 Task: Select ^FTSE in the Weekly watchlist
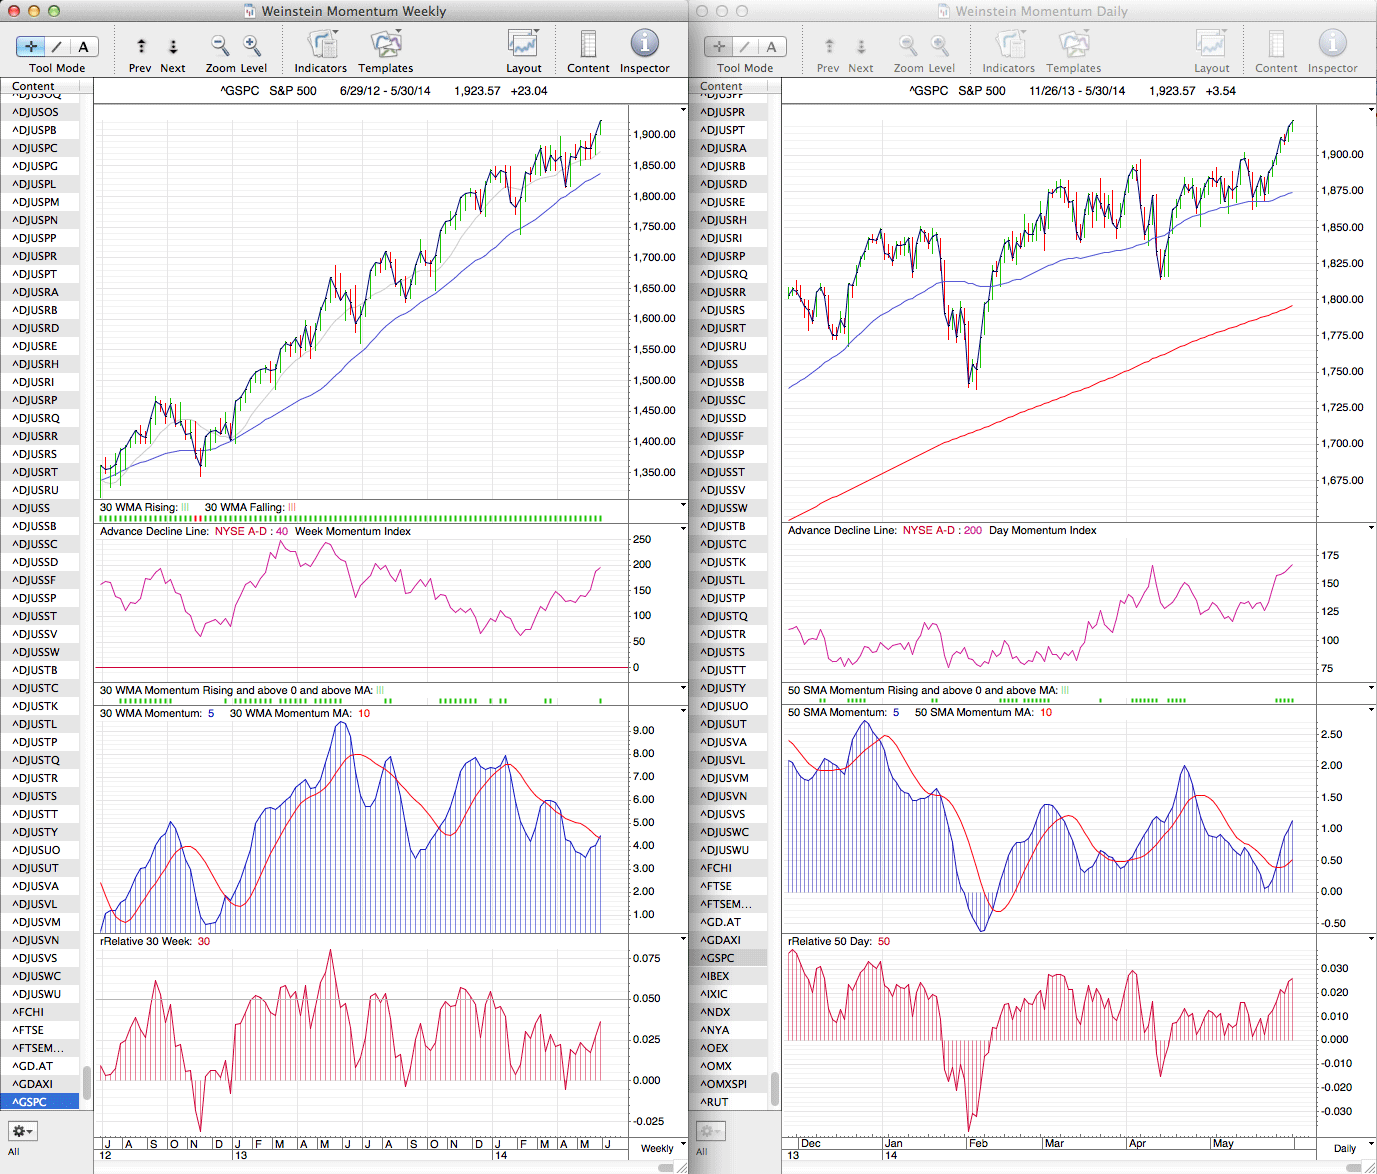[29, 1030]
